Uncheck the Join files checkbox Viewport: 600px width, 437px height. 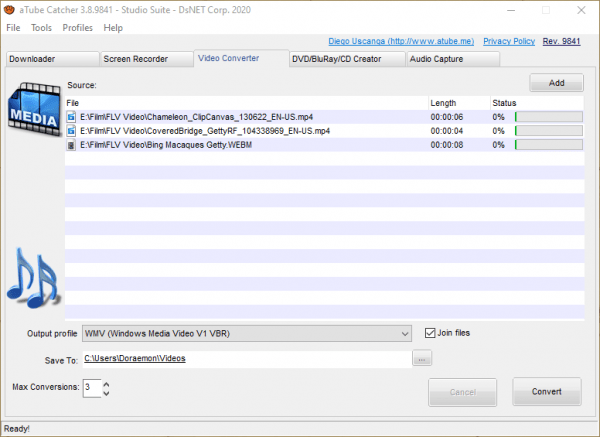pyautogui.click(x=430, y=333)
